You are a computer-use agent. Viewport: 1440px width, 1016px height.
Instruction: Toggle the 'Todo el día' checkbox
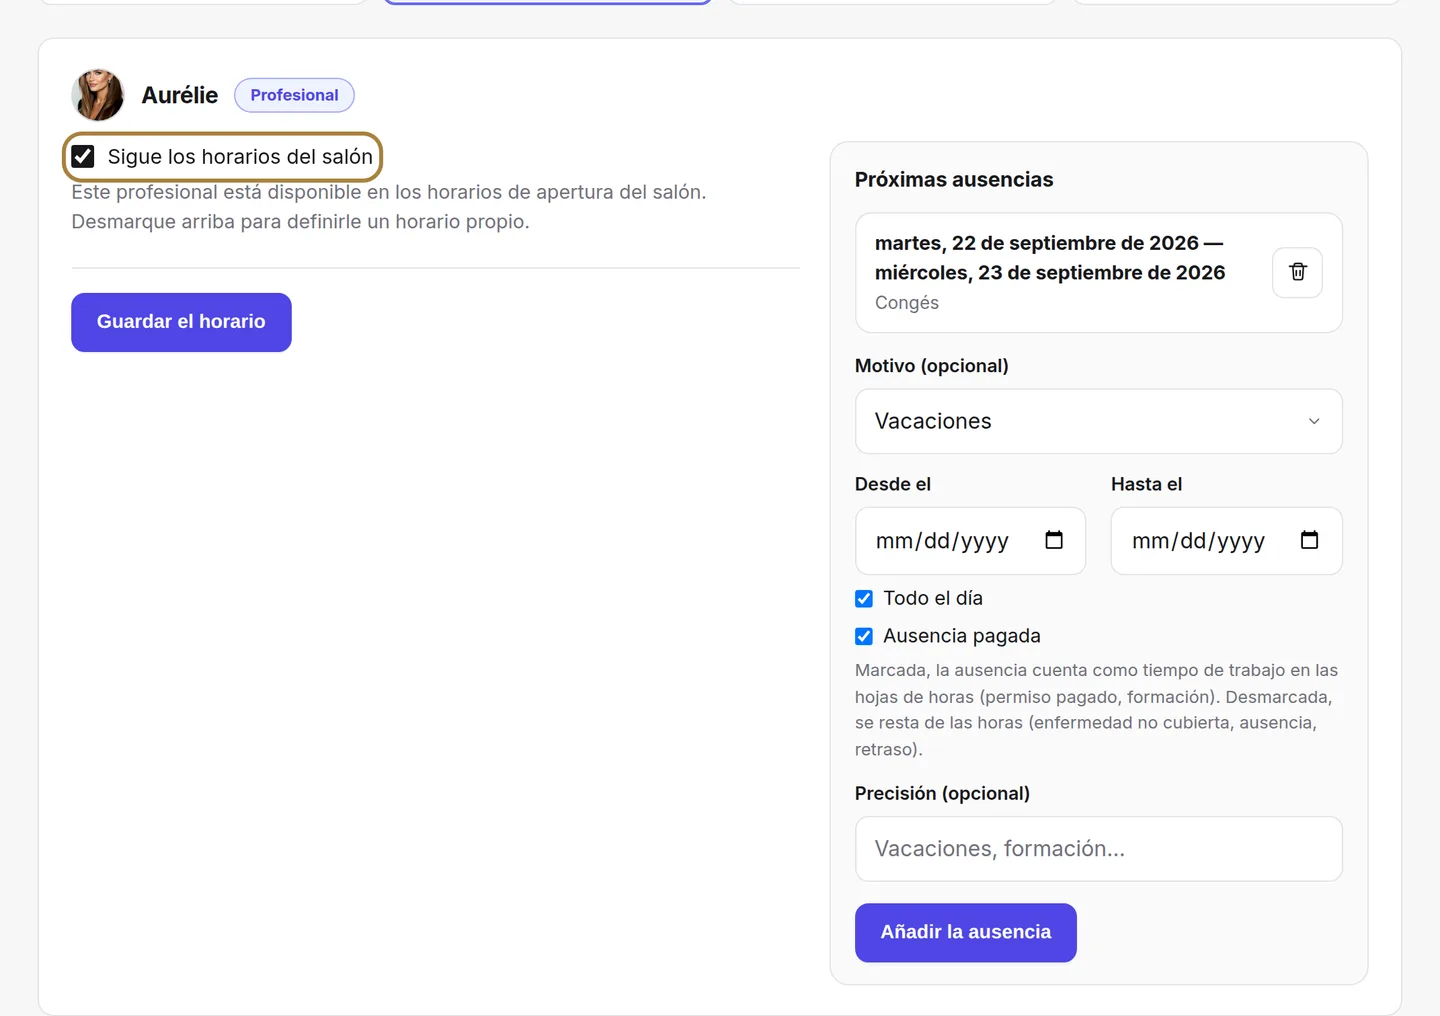point(864,599)
